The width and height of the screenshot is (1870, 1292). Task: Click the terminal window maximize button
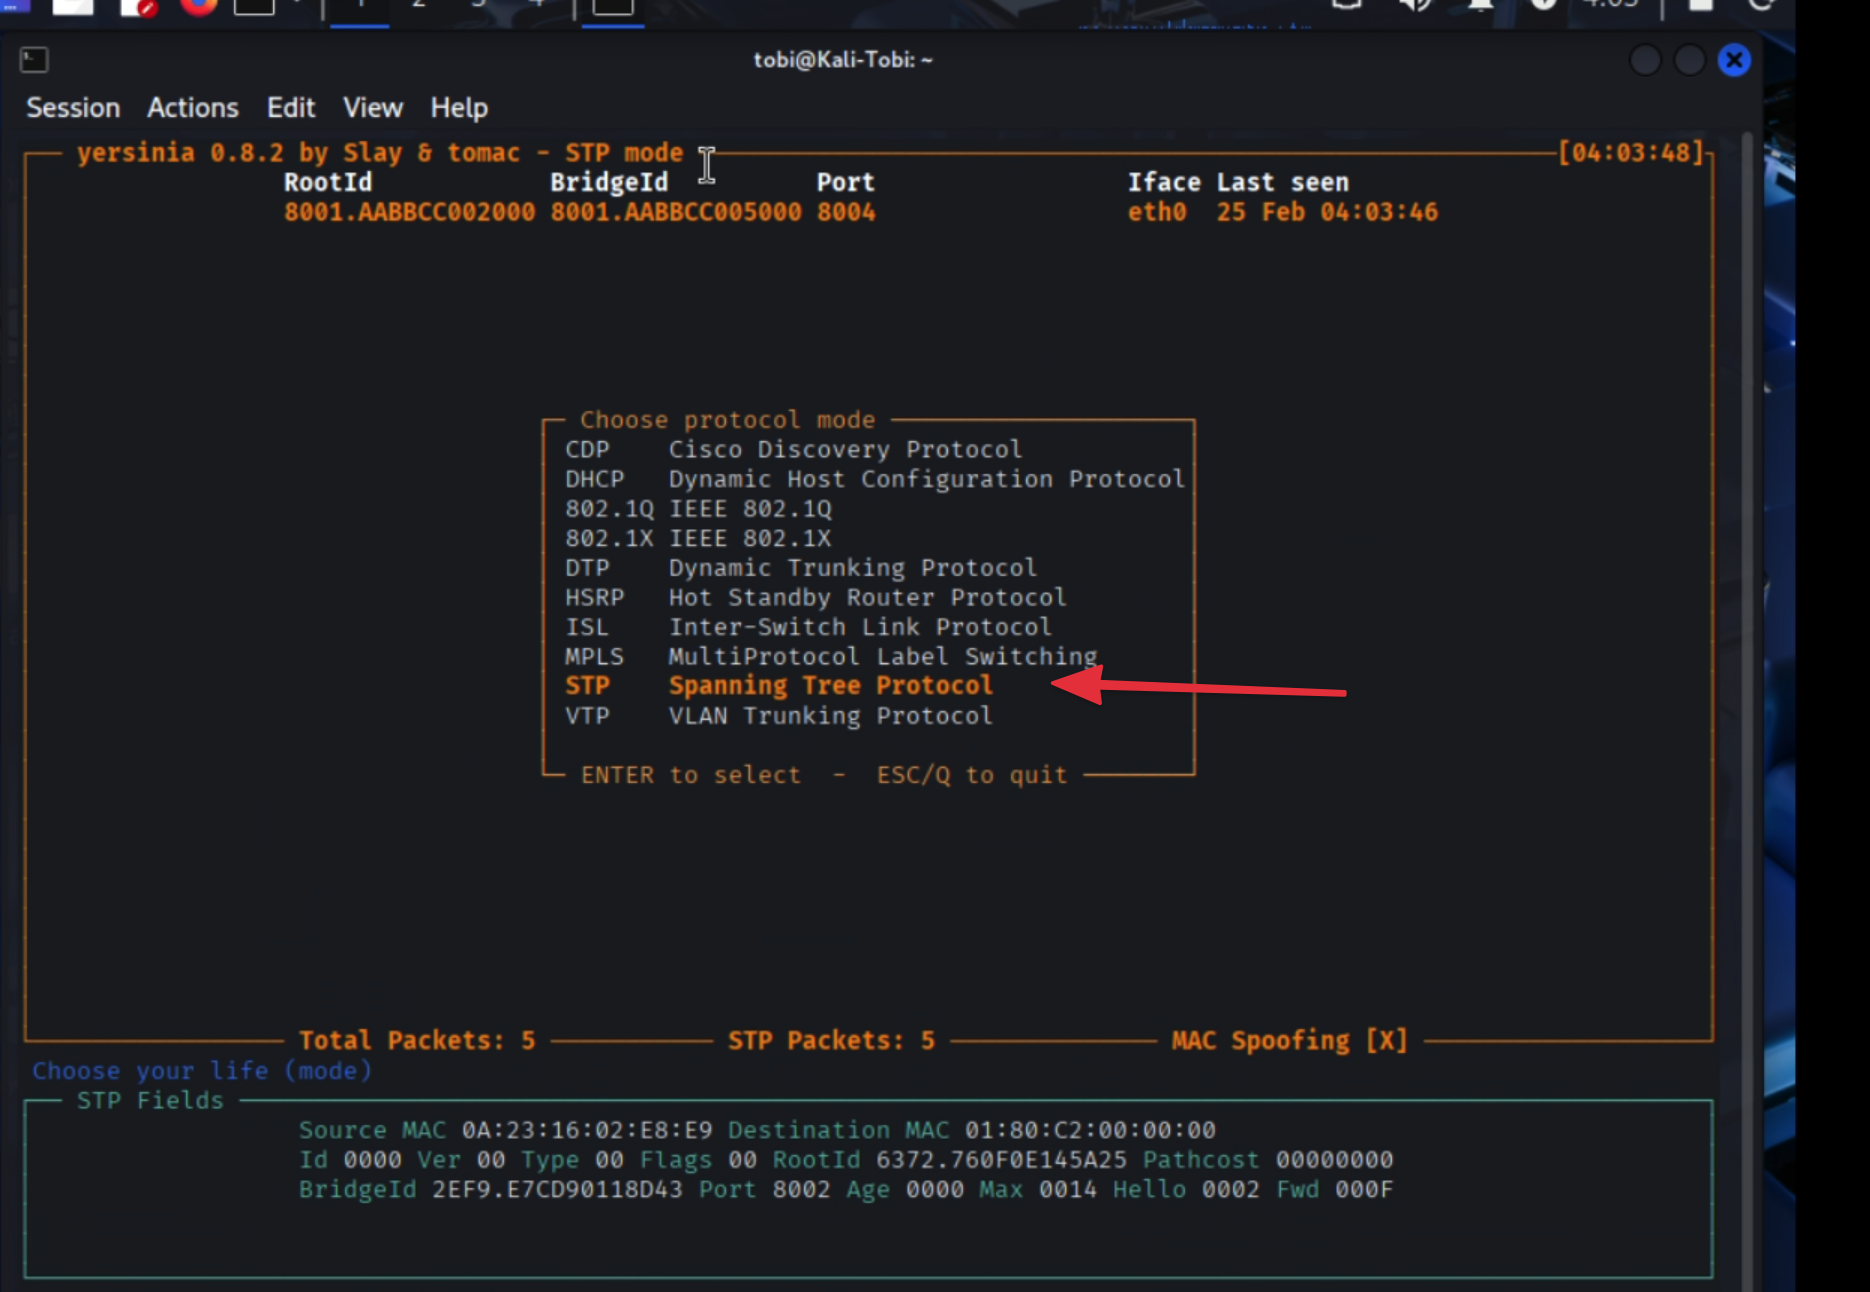point(1689,60)
